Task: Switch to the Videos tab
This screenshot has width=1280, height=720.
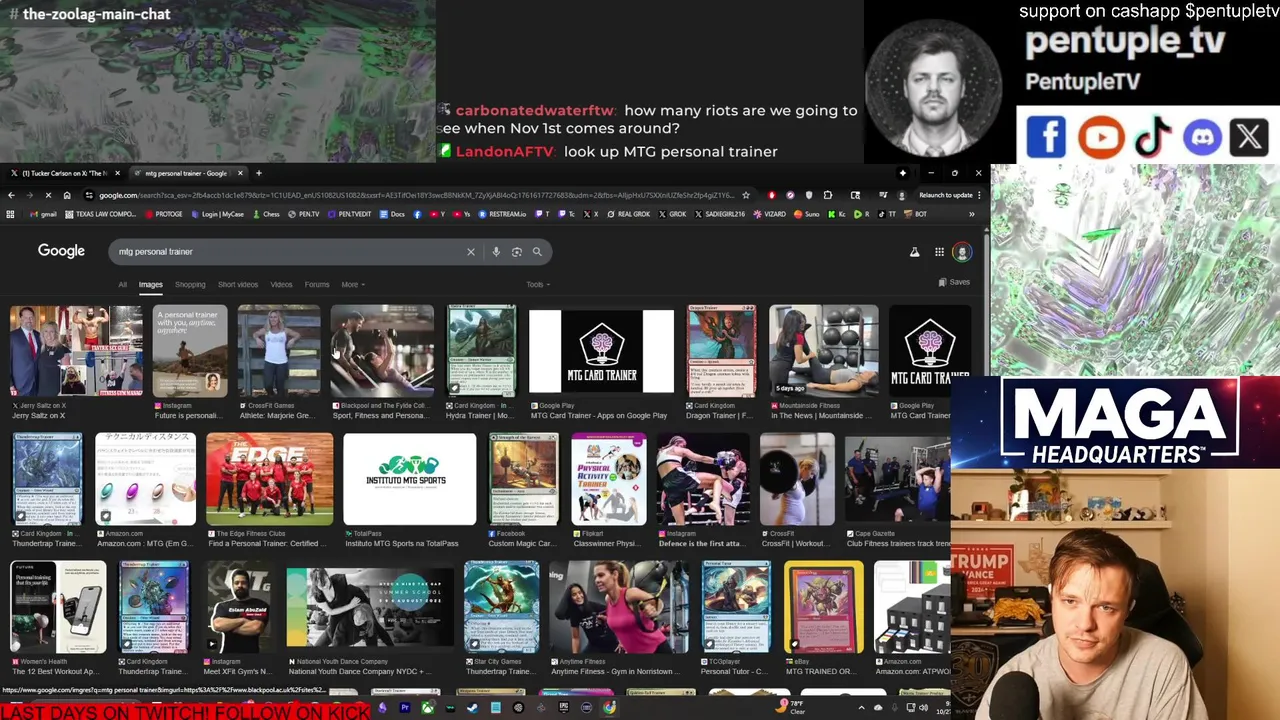Action: pyautogui.click(x=281, y=285)
